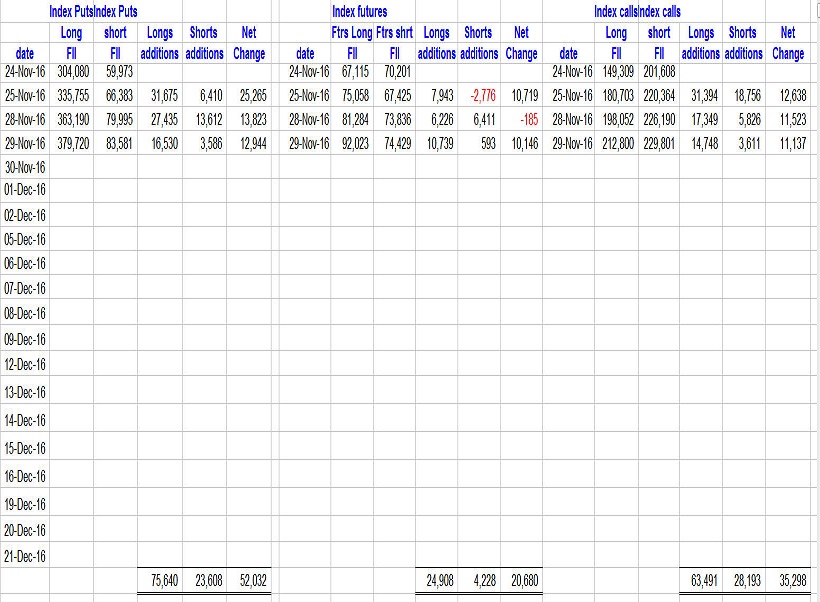Select the futures net change total 20,680
This screenshot has width=820, height=602.
point(521,578)
